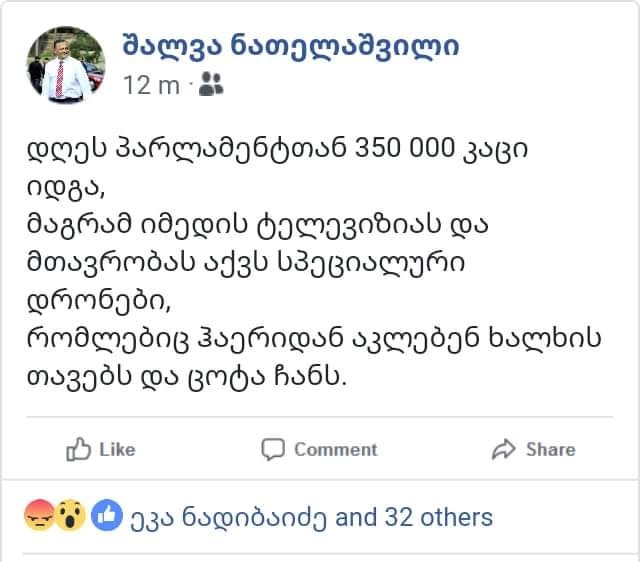Click "32 others" reactions text

click(433, 517)
